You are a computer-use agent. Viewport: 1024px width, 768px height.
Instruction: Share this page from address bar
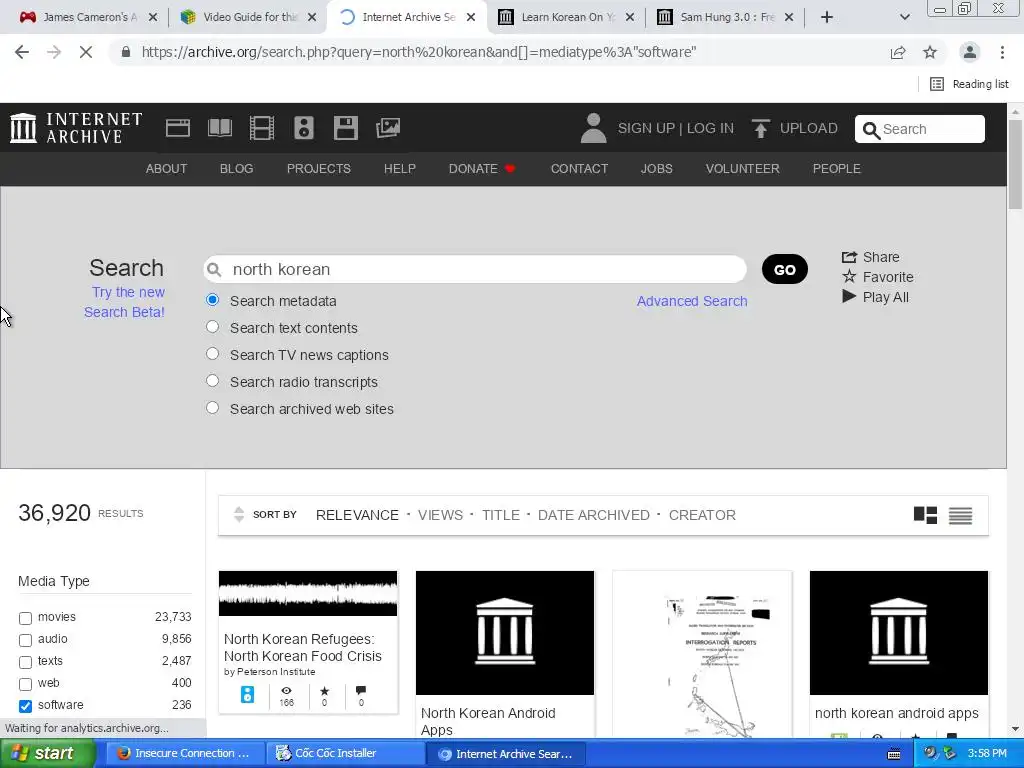(898, 52)
